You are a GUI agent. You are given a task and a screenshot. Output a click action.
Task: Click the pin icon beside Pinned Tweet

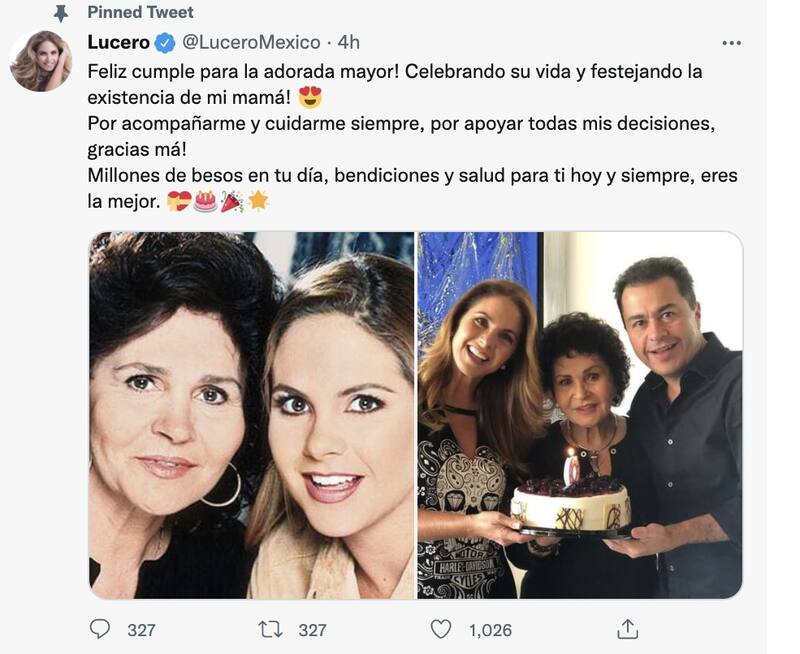62,13
